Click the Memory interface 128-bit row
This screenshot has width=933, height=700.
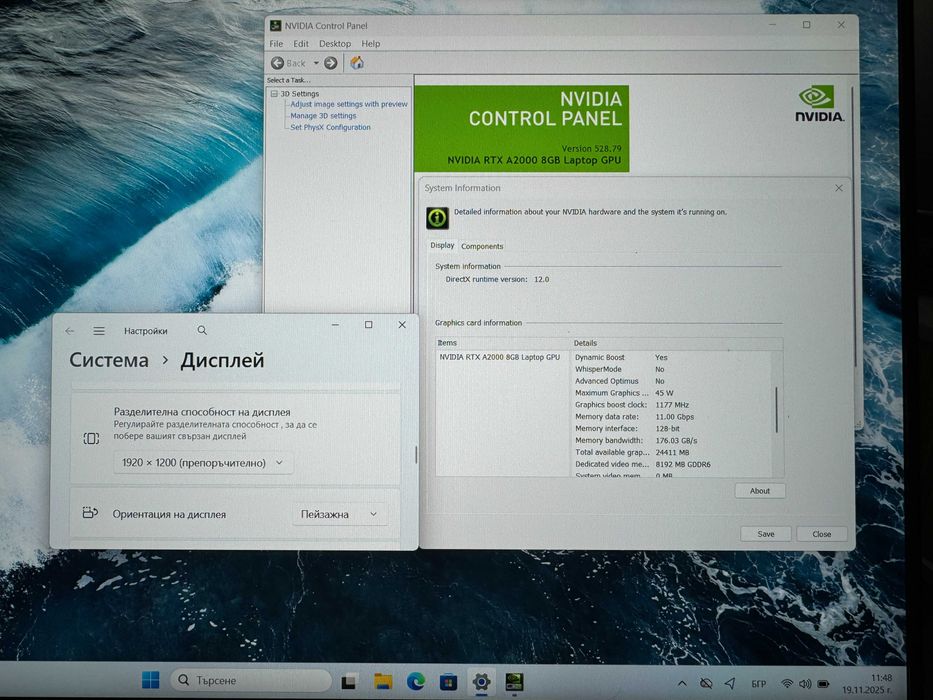pos(672,429)
